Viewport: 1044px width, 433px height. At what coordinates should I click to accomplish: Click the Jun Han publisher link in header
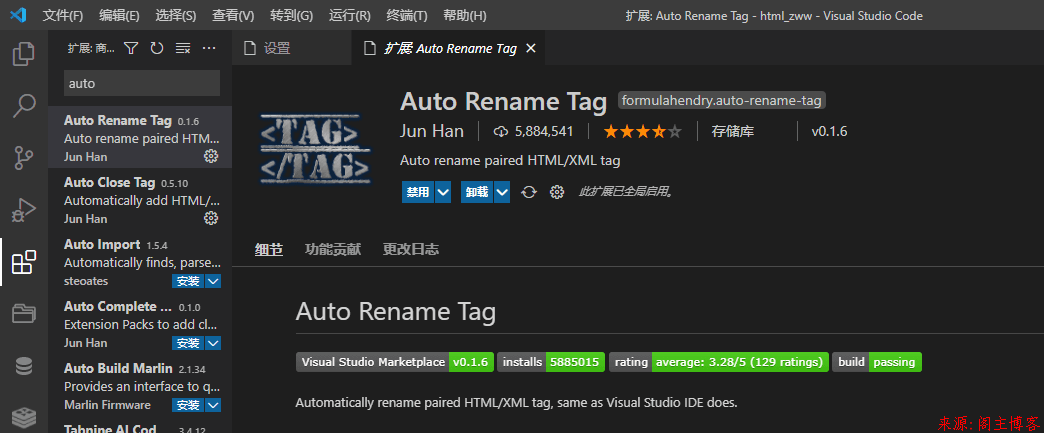(x=431, y=131)
